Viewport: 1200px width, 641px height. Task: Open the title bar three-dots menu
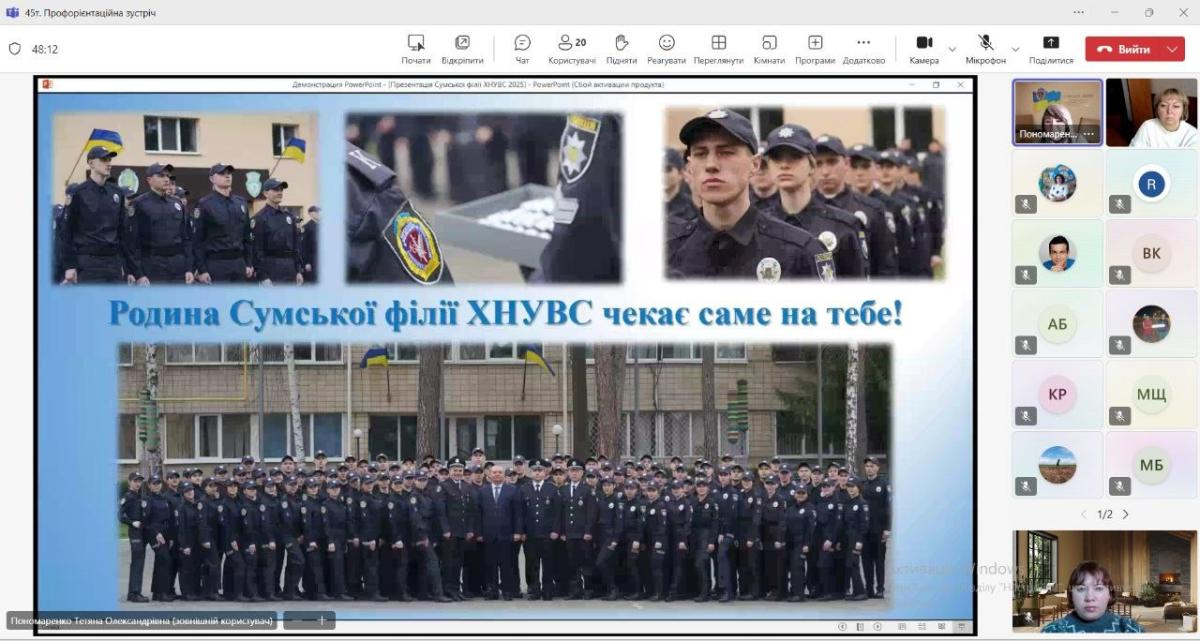click(x=1078, y=12)
